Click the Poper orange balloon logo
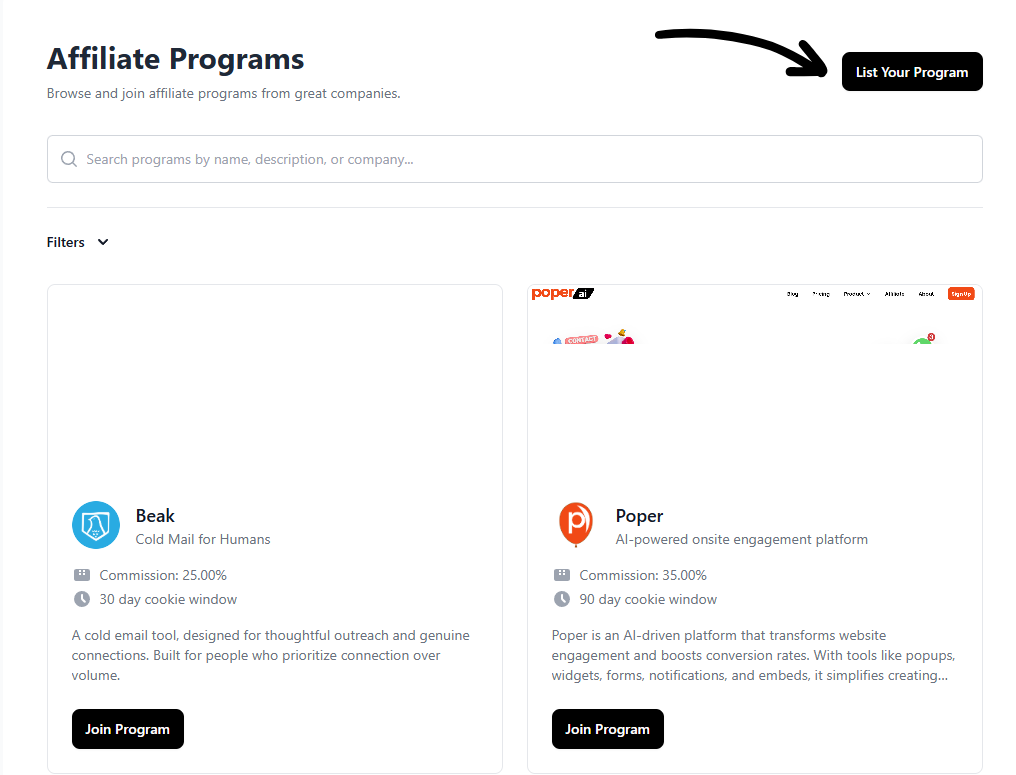This screenshot has height=775, width=1016. [575, 524]
